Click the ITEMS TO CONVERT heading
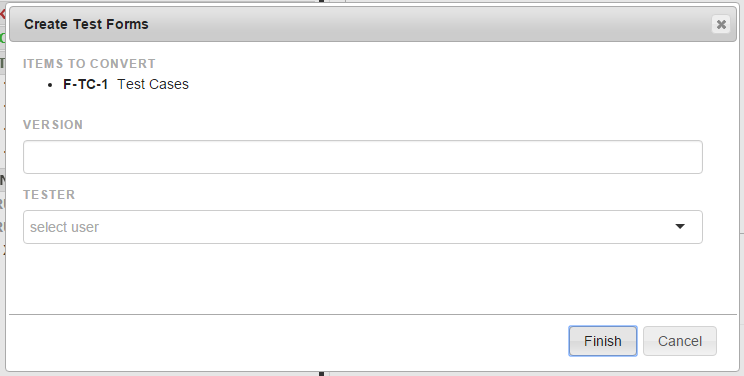 89,64
